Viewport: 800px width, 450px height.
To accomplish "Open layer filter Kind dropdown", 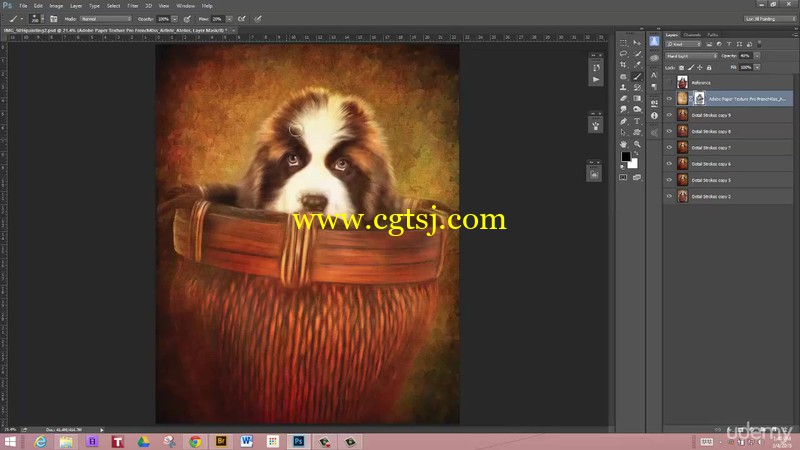I will [683, 44].
